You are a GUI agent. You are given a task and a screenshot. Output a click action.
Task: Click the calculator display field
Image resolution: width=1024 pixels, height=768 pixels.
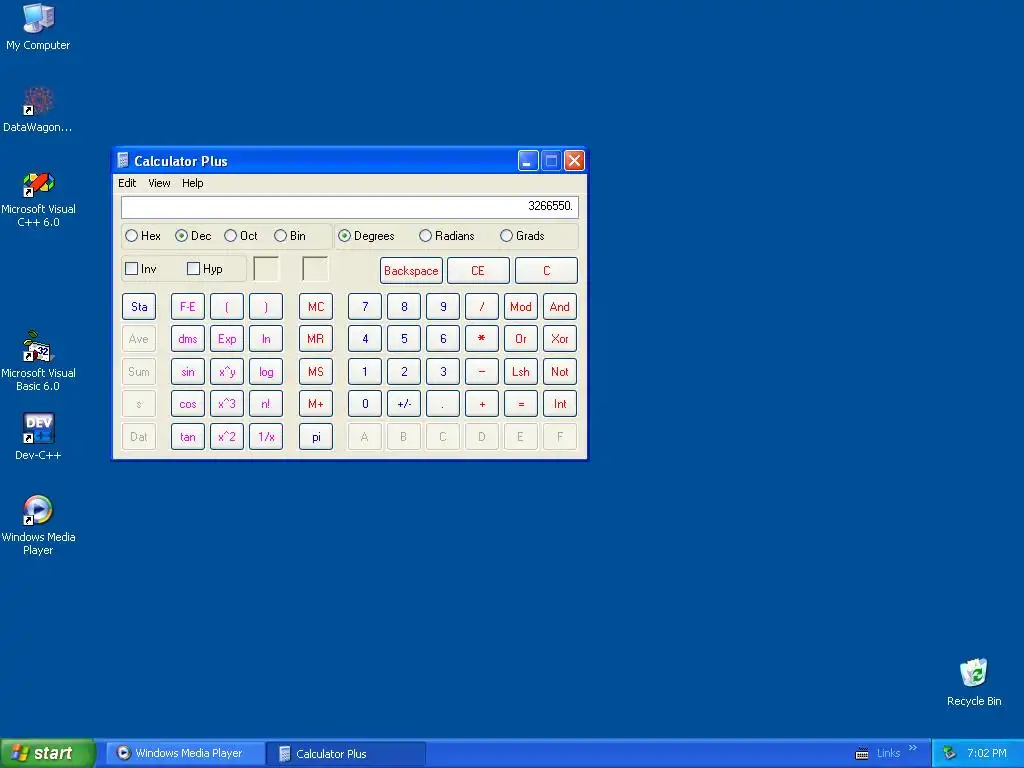click(349, 207)
